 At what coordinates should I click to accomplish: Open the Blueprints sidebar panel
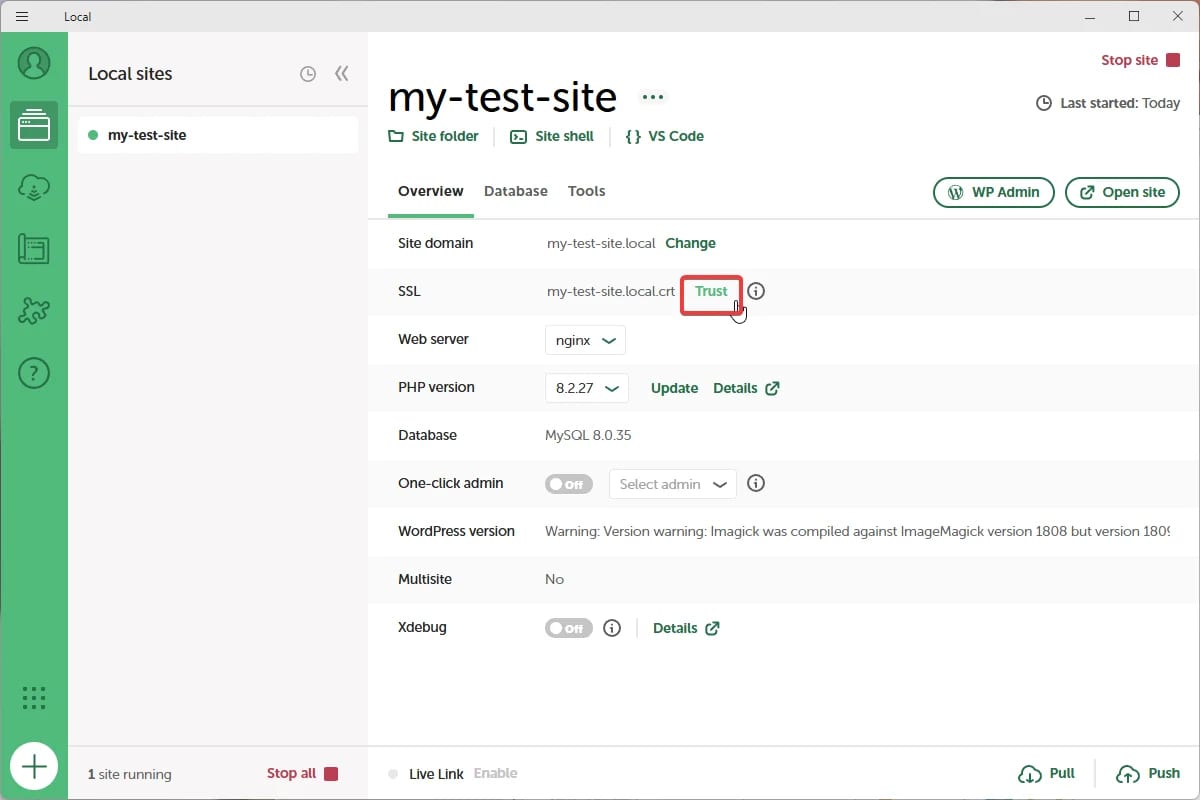[x=34, y=249]
